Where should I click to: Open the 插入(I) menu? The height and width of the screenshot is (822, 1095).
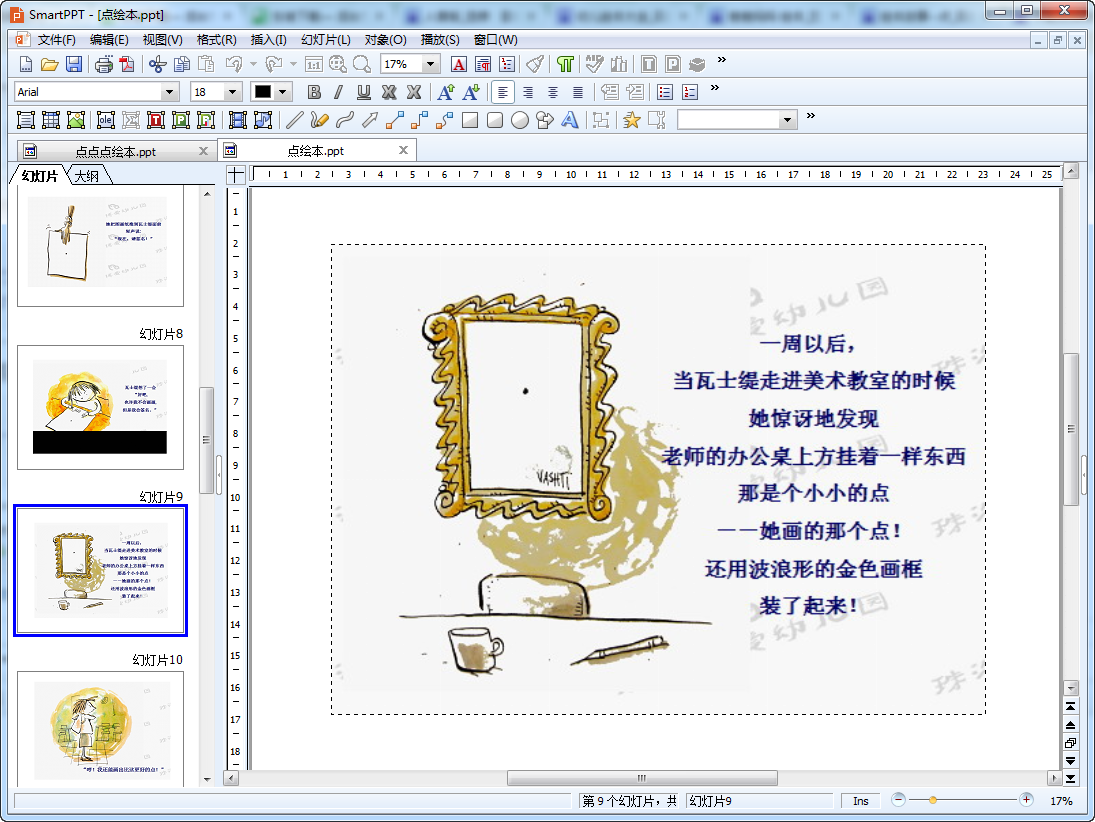[x=268, y=40]
